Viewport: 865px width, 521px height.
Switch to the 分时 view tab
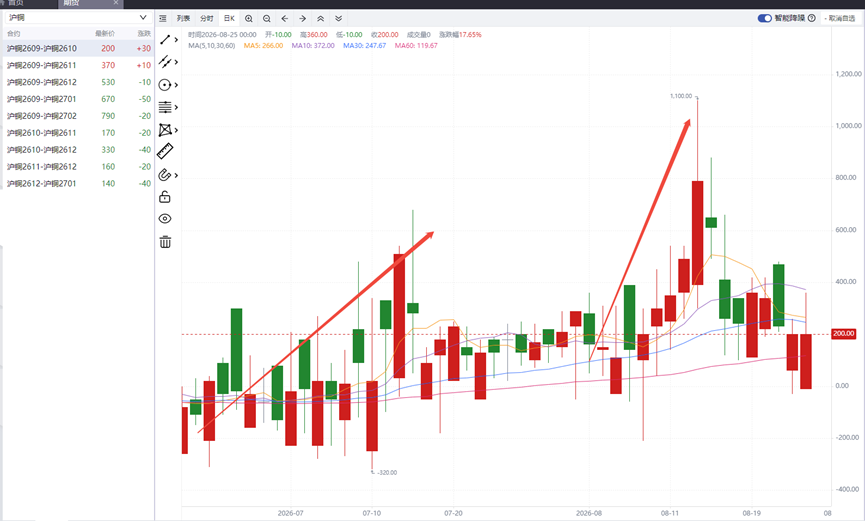(x=207, y=19)
